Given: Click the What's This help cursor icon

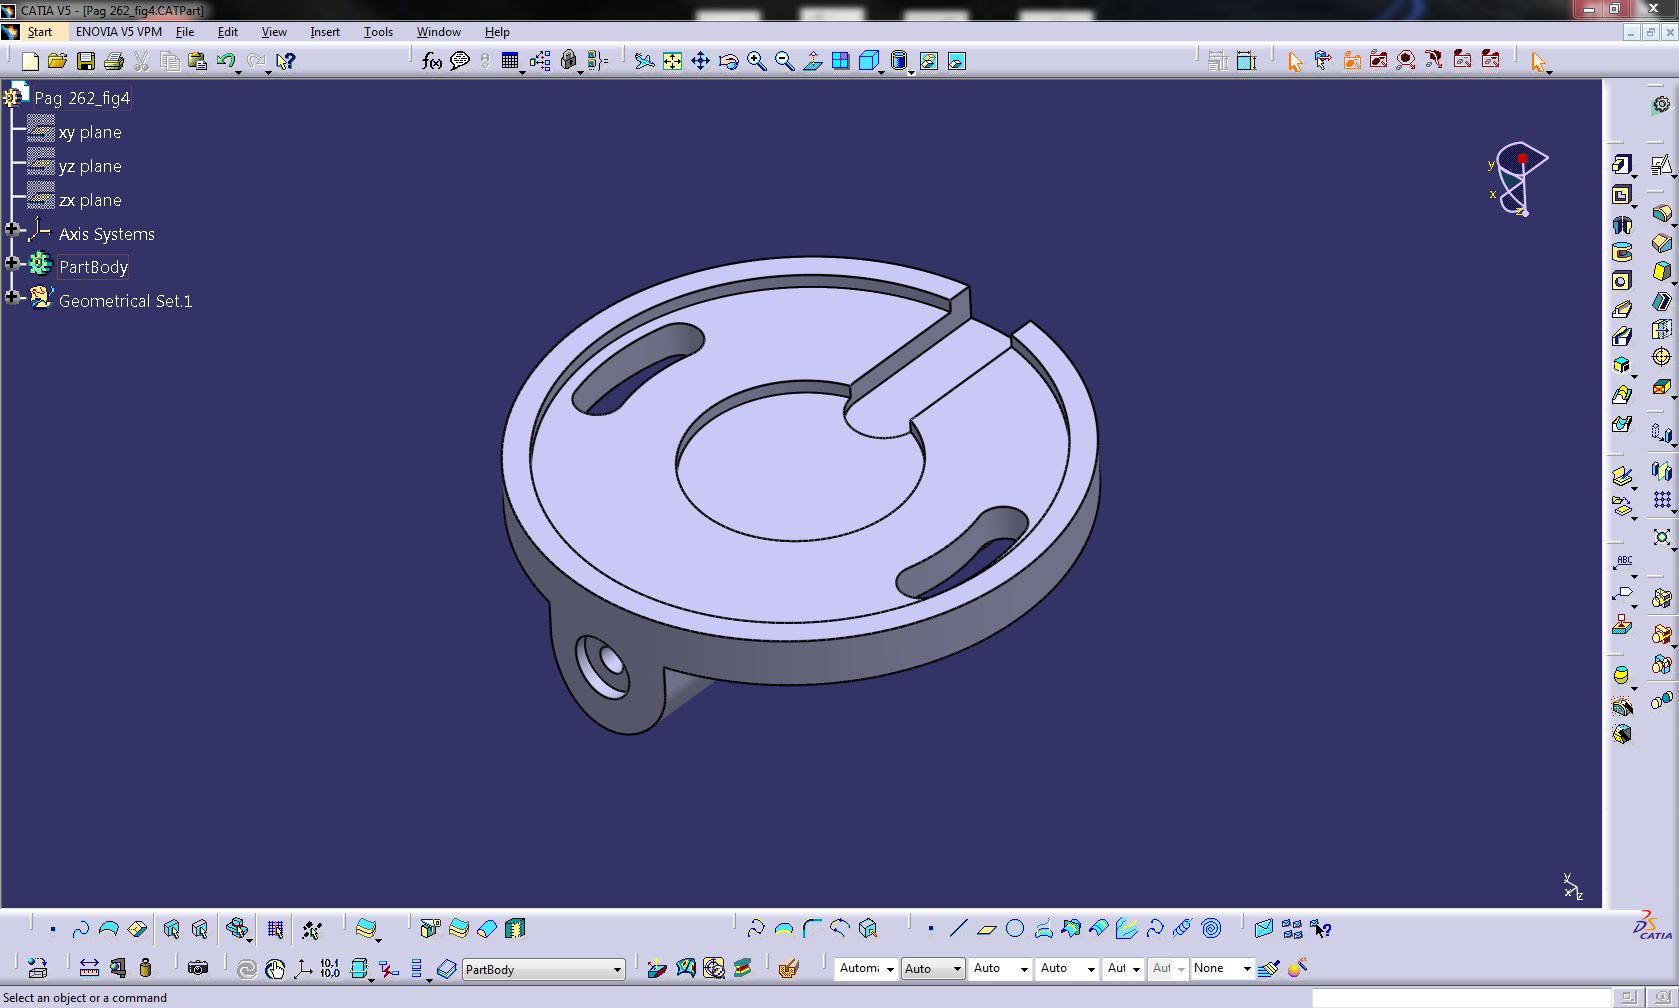Looking at the screenshot, I should [x=286, y=62].
